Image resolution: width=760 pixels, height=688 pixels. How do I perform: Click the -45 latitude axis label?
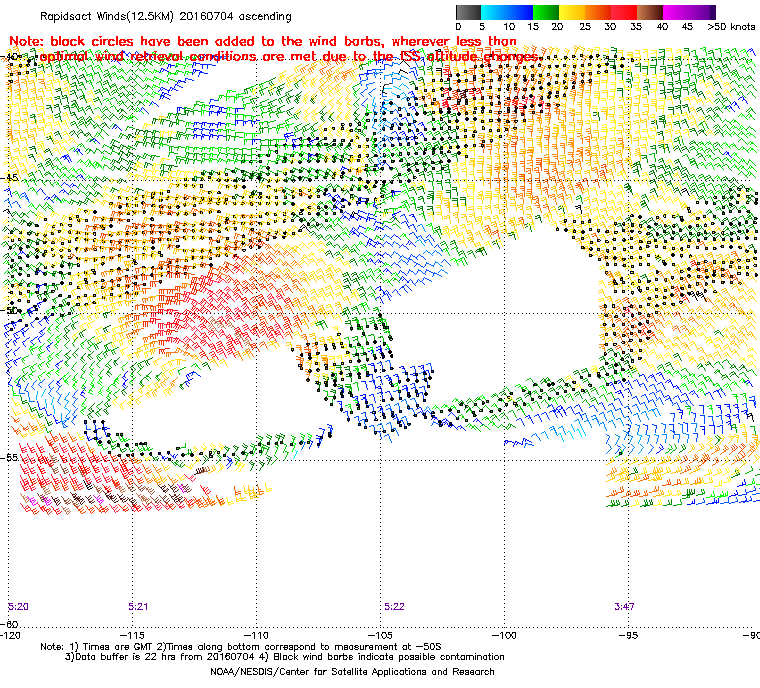coord(10,178)
